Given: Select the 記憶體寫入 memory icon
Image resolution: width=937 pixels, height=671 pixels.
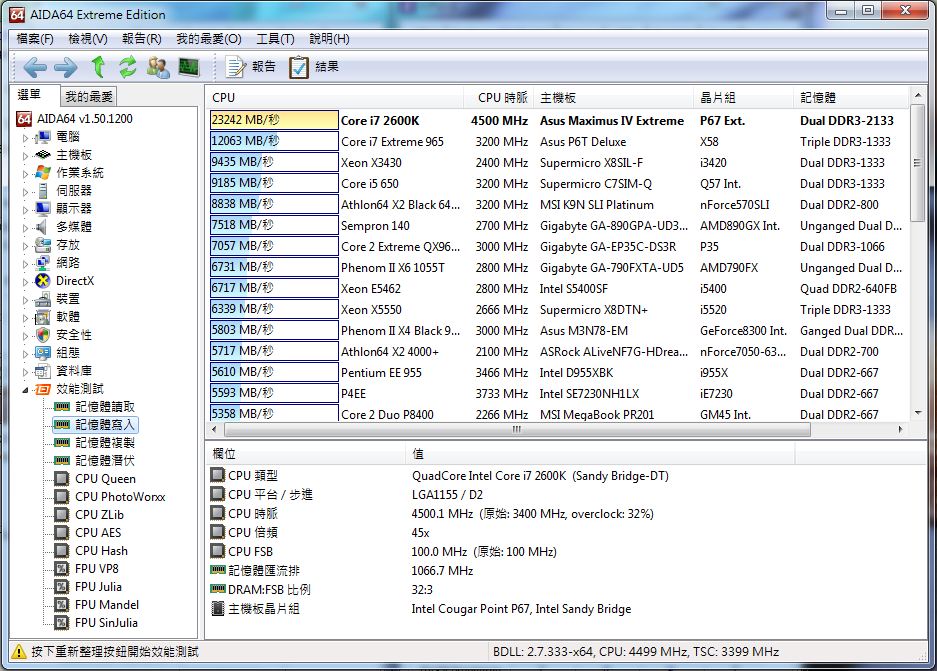Looking at the screenshot, I should 62,425.
